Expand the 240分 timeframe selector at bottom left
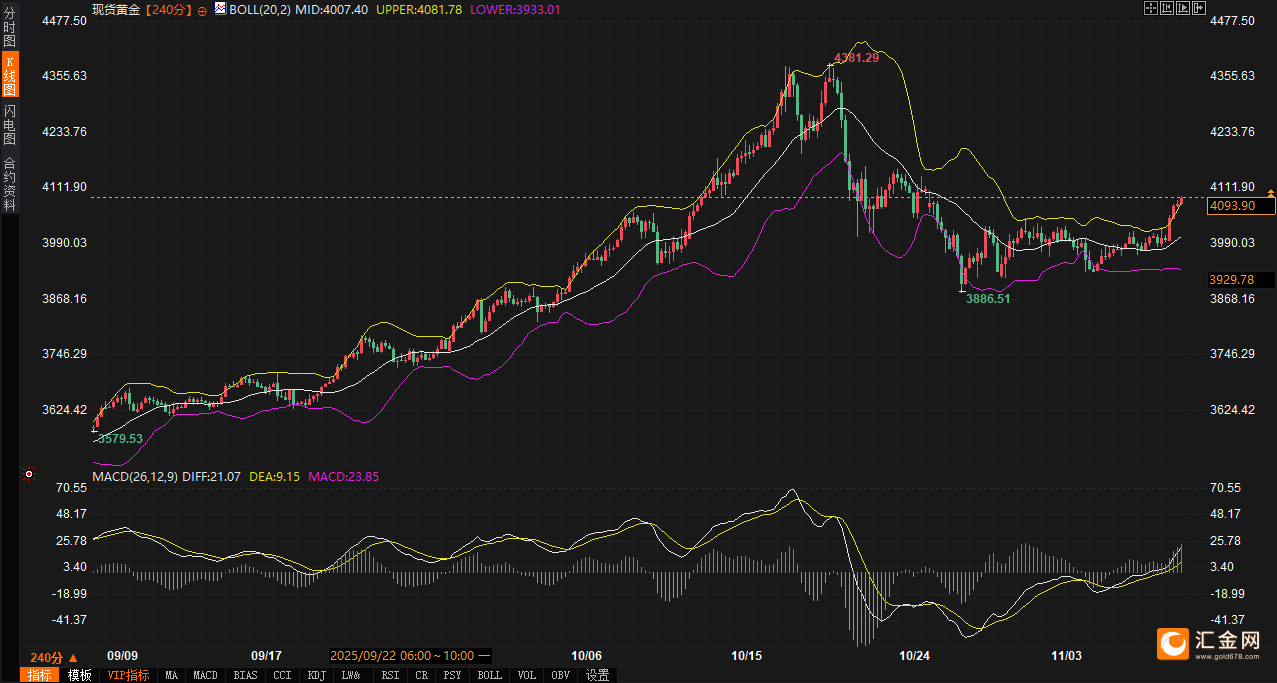 (x=53, y=657)
